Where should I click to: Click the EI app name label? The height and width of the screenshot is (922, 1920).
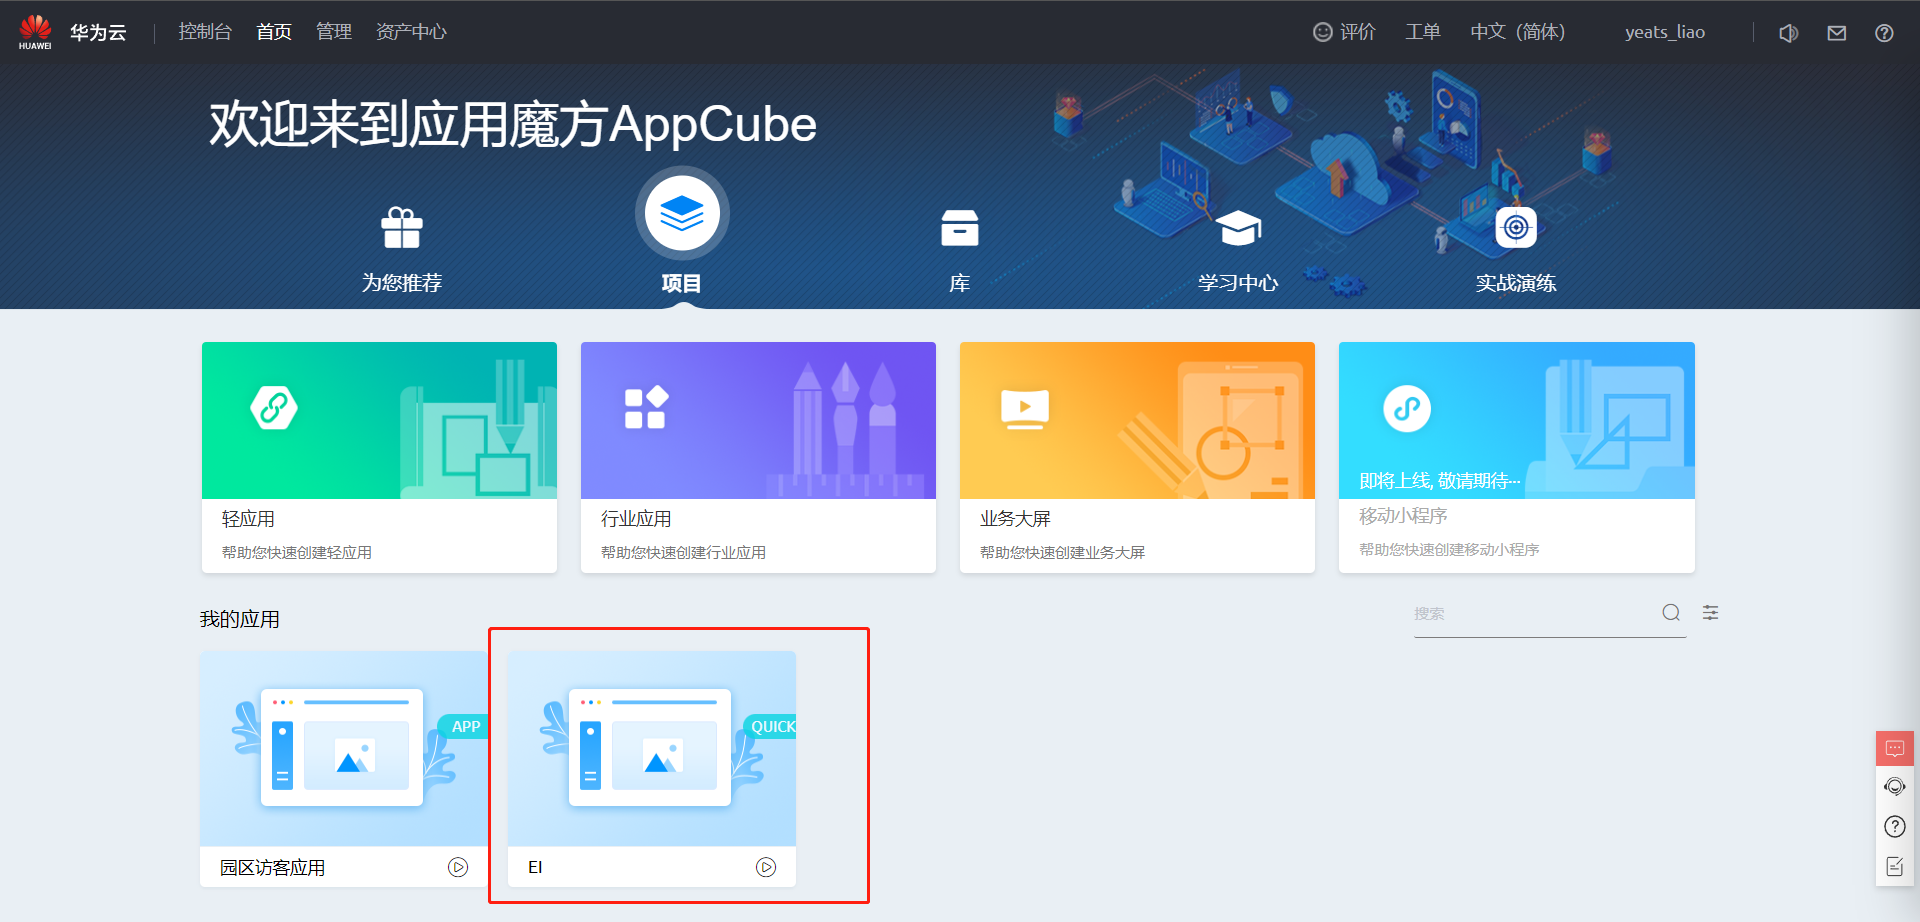click(x=535, y=867)
